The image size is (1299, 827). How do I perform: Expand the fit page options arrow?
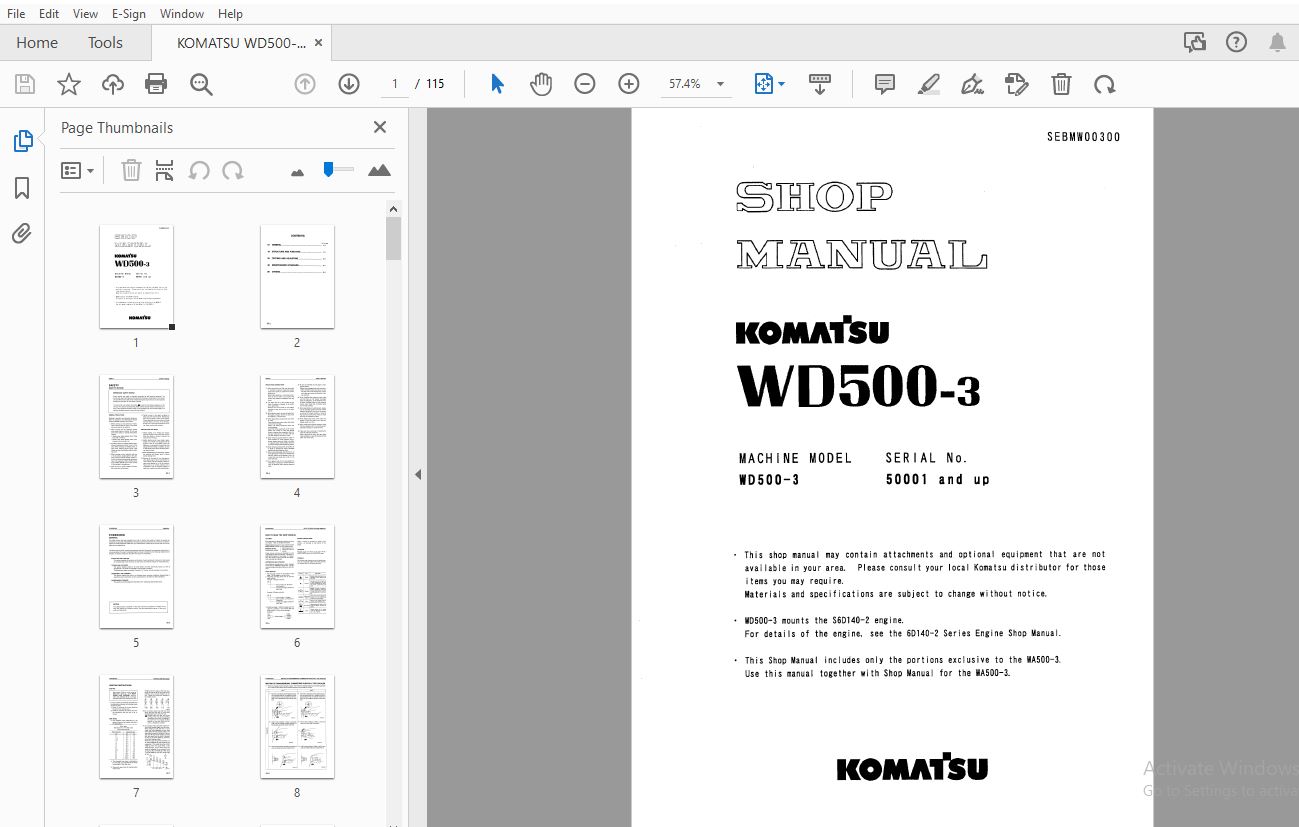pos(782,84)
